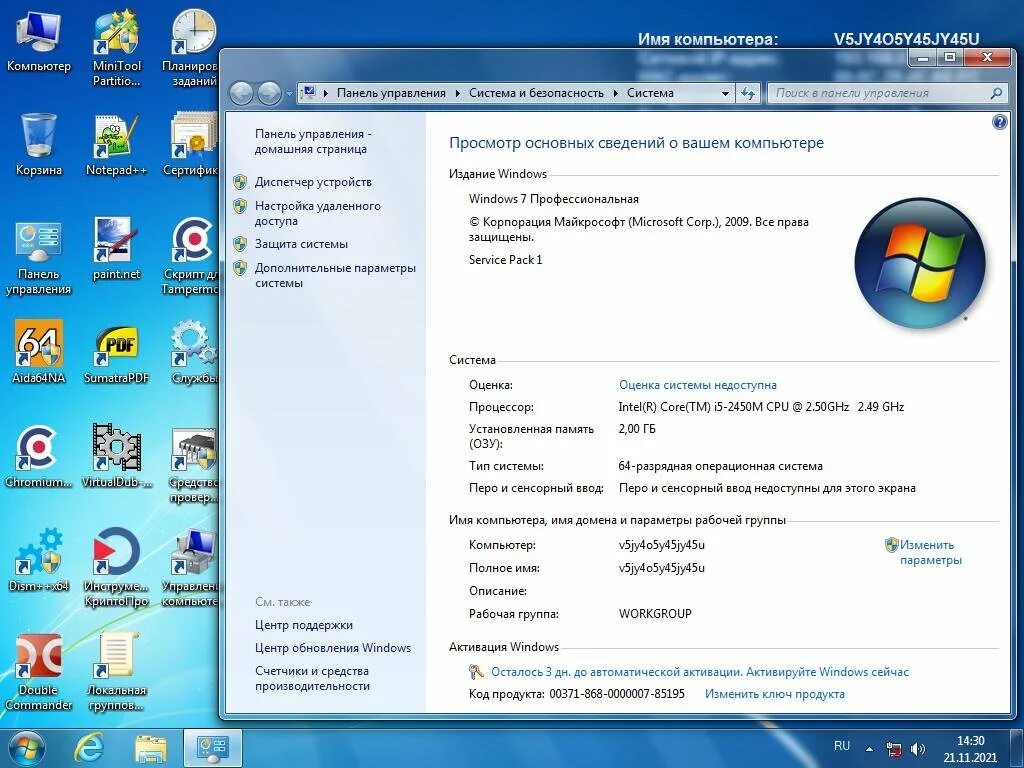Click the forward navigation arrow
Screen dimensions: 1024x768
tap(268, 93)
